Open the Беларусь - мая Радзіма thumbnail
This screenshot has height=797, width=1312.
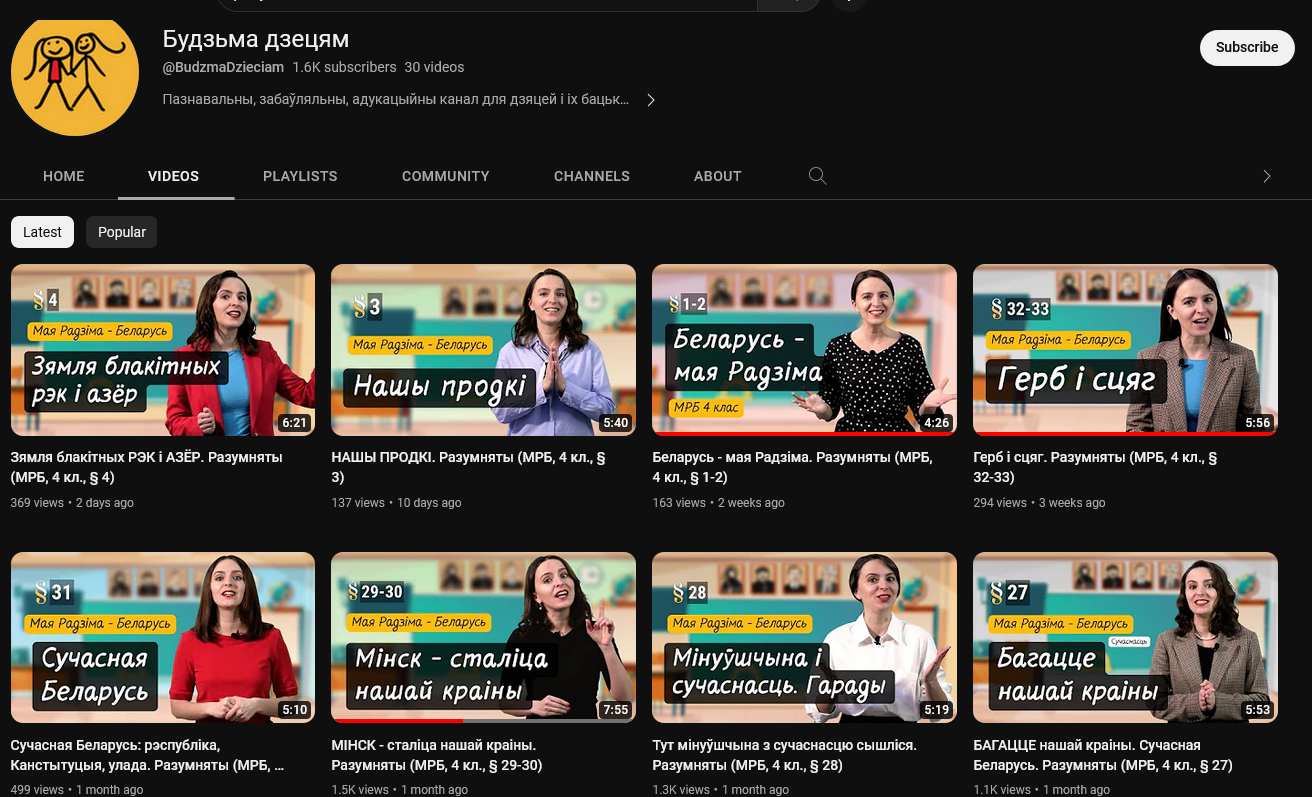pyautogui.click(x=805, y=350)
